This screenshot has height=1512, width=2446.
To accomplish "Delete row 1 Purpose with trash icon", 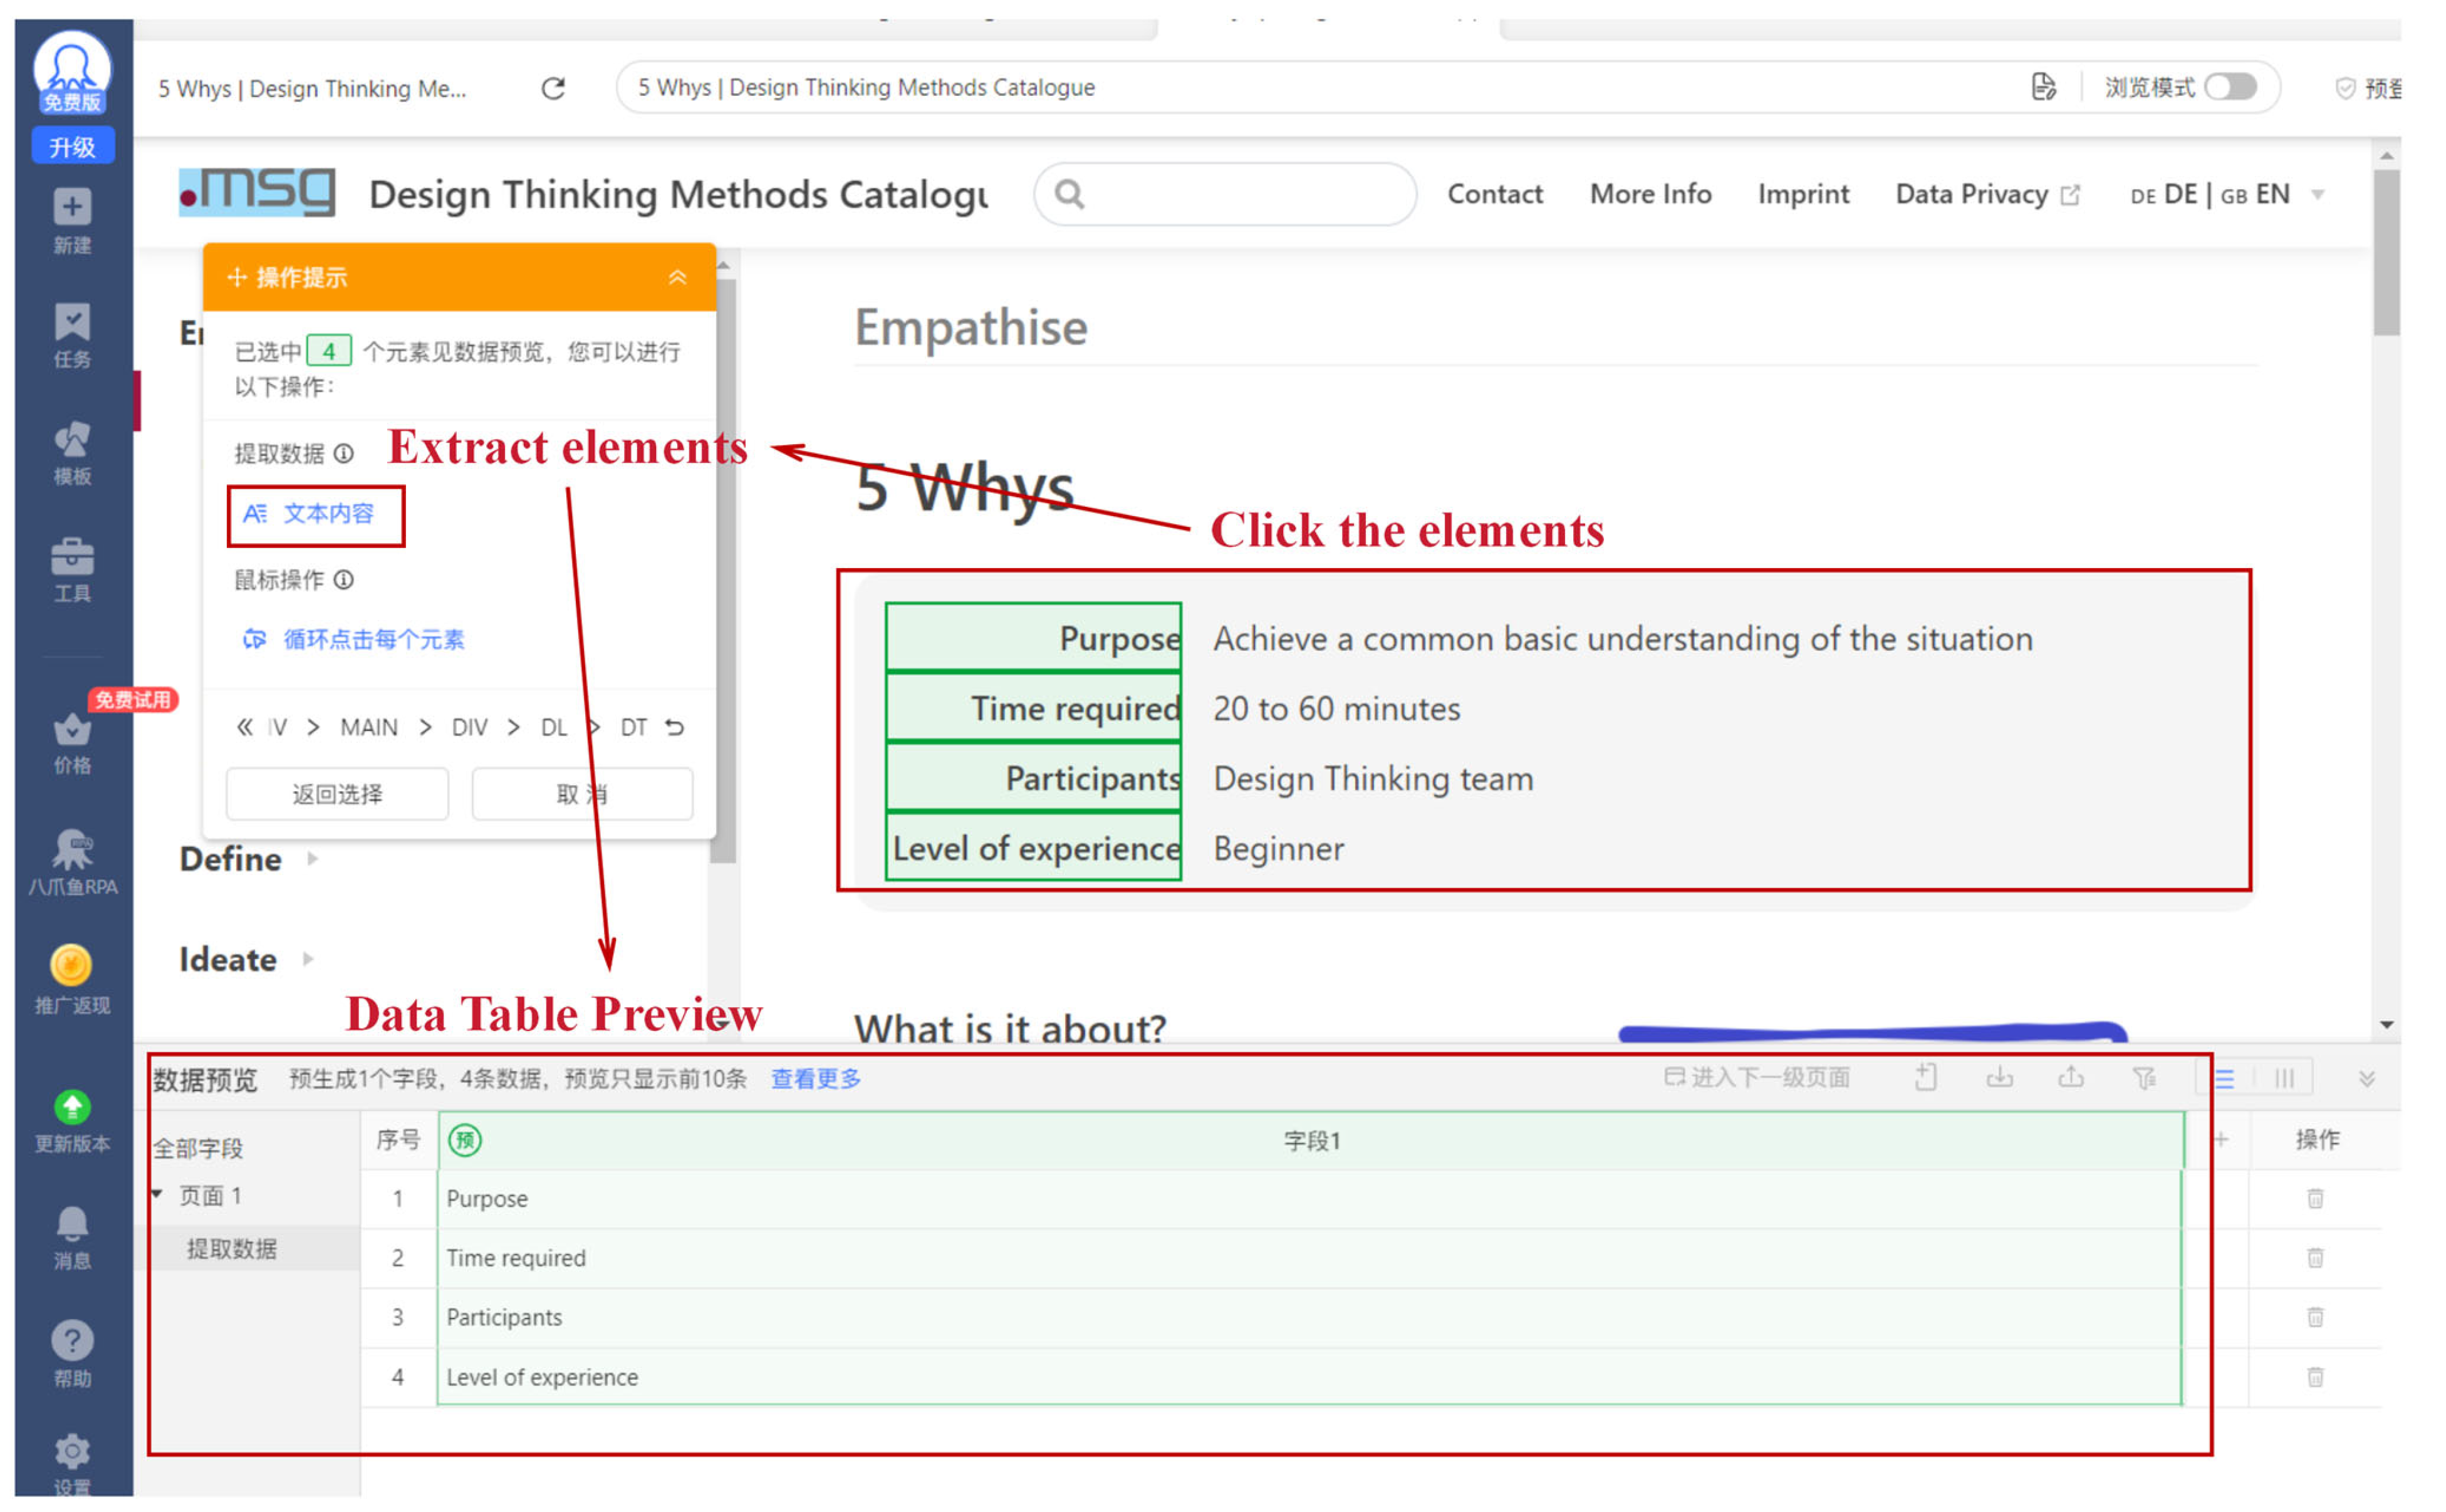I will (x=2314, y=1198).
